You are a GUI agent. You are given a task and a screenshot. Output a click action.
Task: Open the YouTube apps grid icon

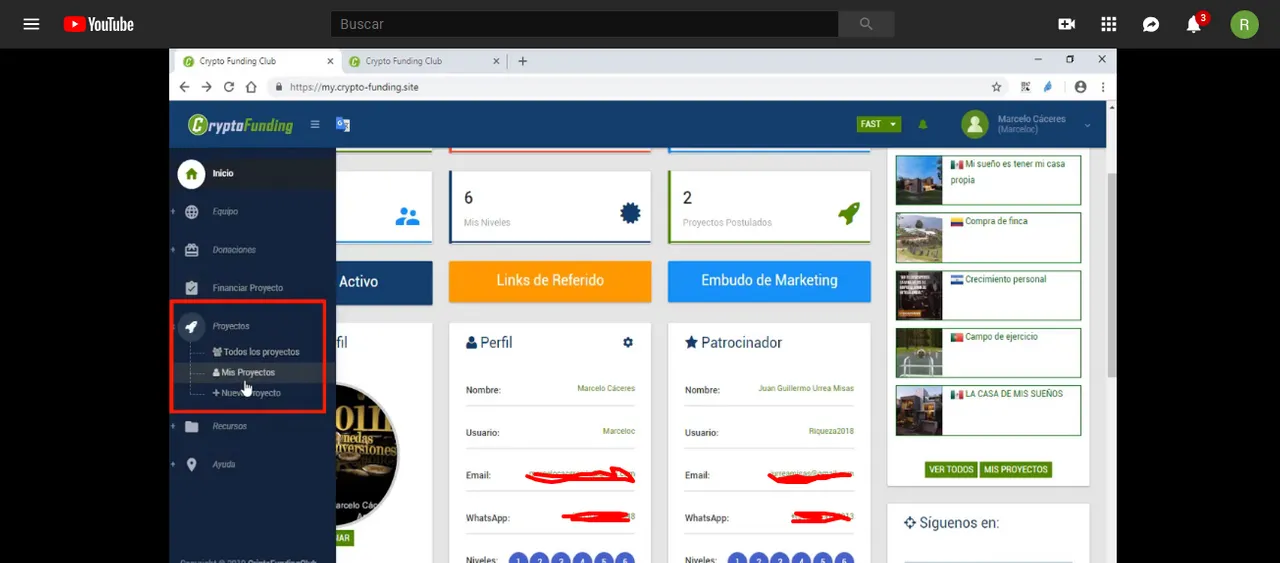pyautogui.click(x=1108, y=24)
